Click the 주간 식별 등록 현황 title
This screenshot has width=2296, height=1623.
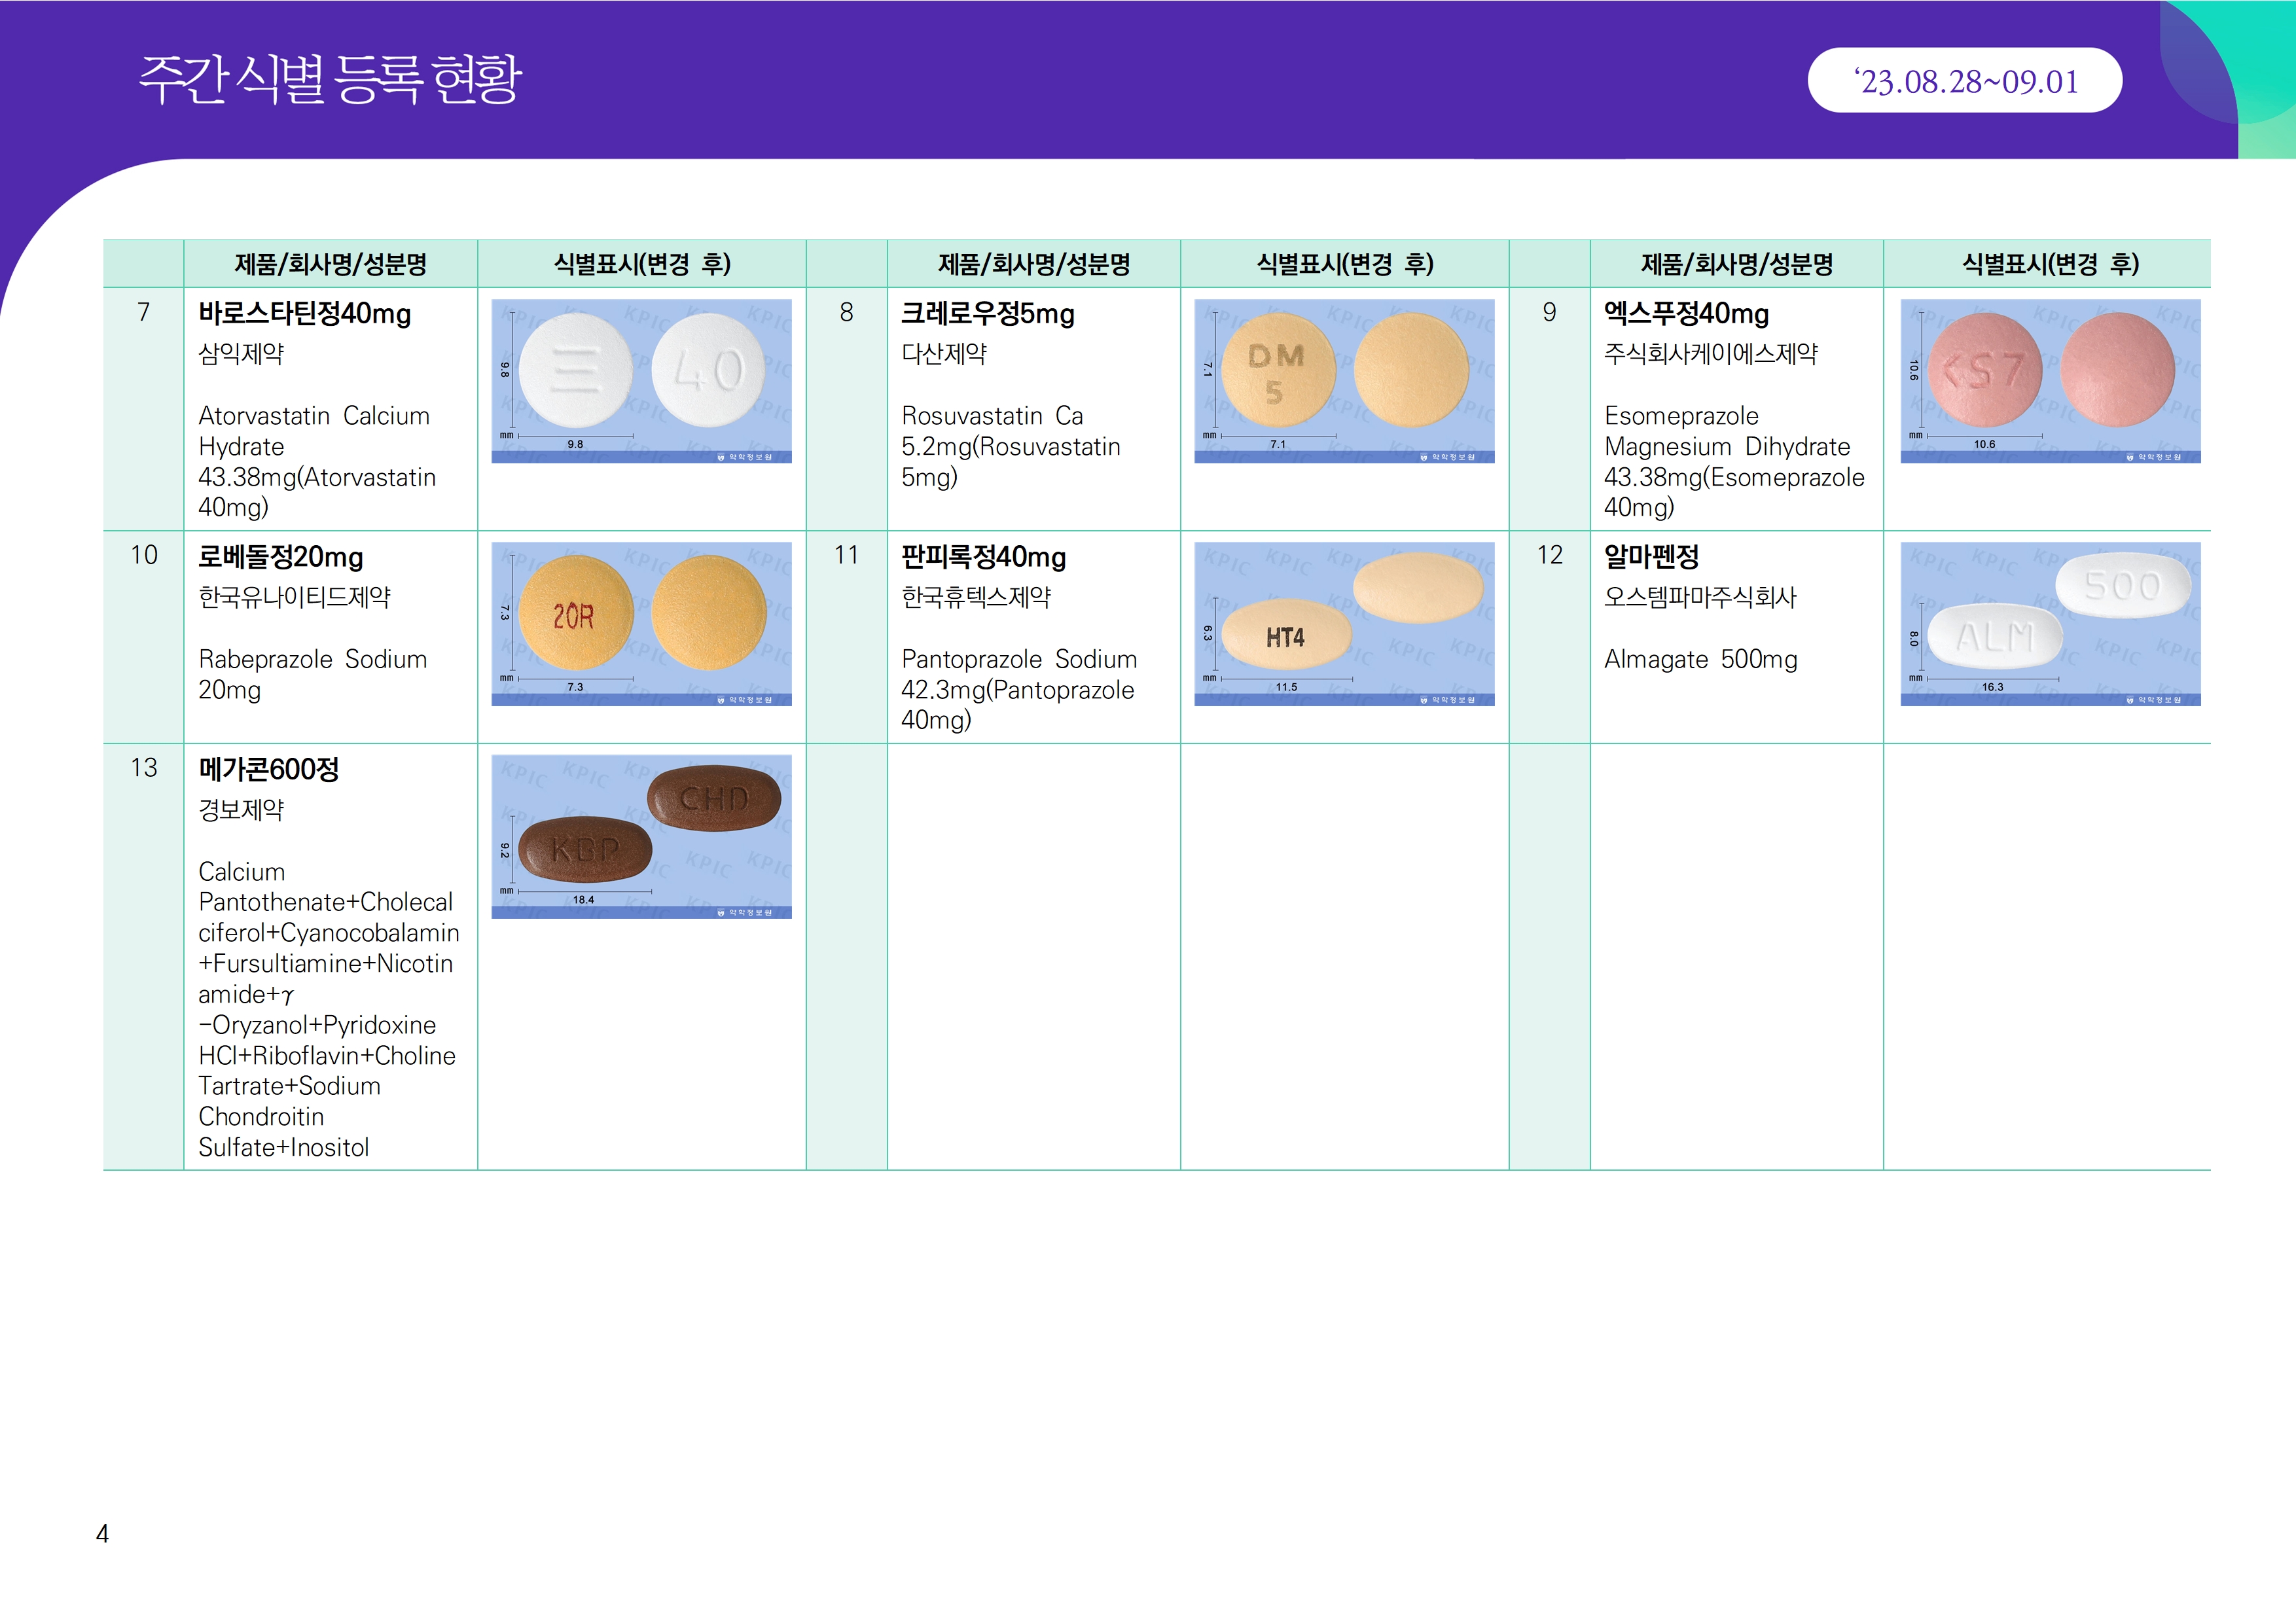[330, 79]
